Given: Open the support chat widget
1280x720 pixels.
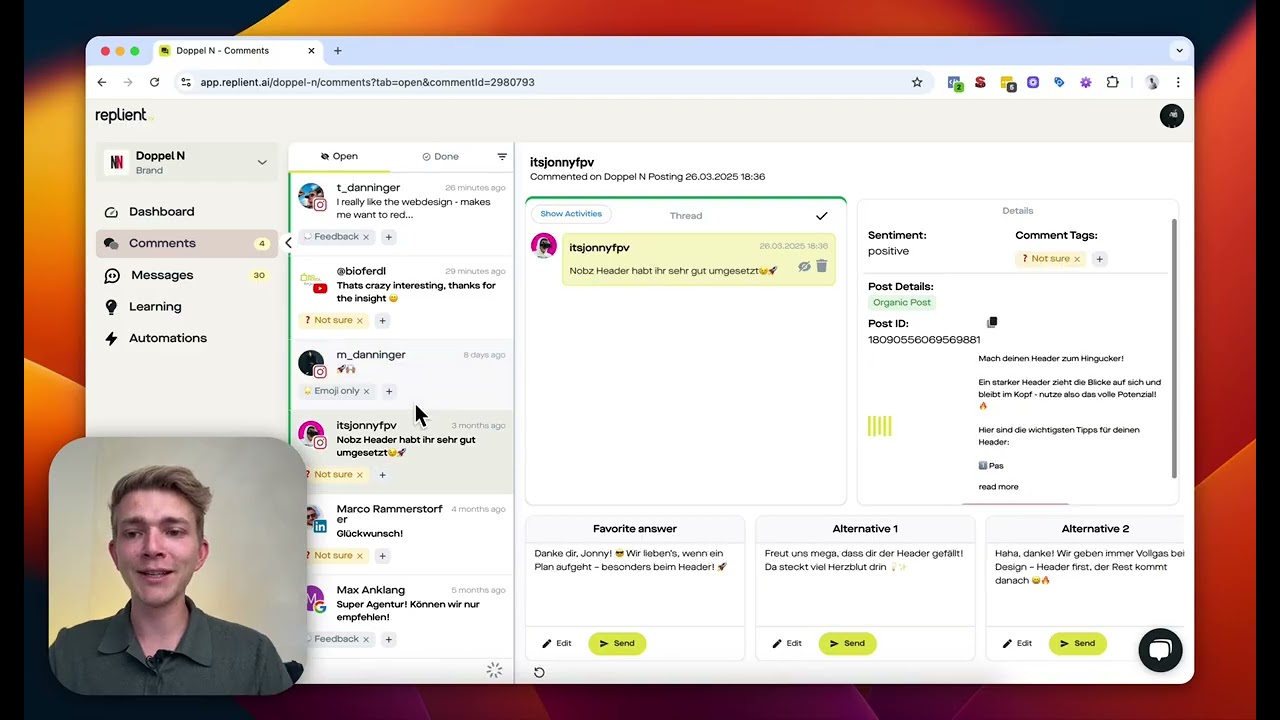Looking at the screenshot, I should [1160, 650].
